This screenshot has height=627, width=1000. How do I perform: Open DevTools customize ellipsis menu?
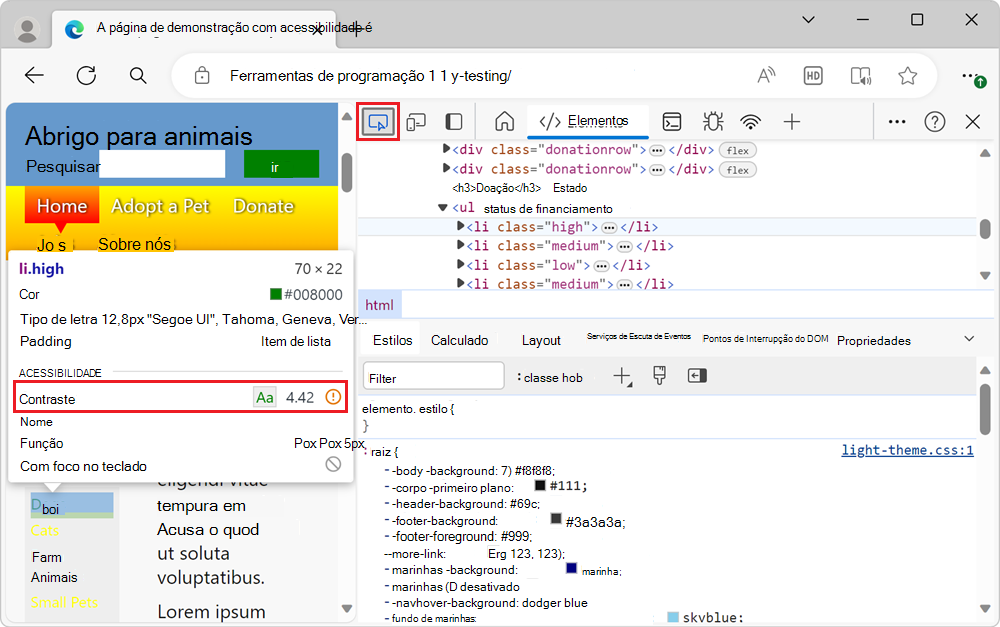[897, 121]
